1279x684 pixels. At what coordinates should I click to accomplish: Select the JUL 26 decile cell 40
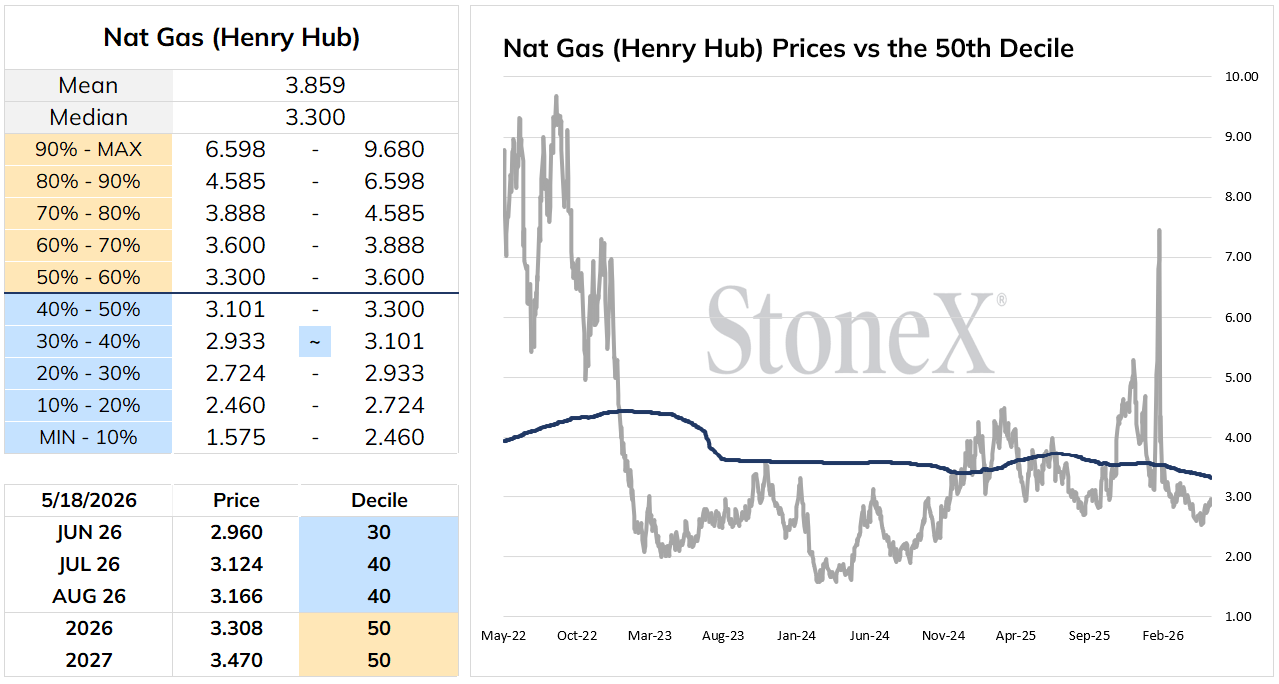(379, 564)
